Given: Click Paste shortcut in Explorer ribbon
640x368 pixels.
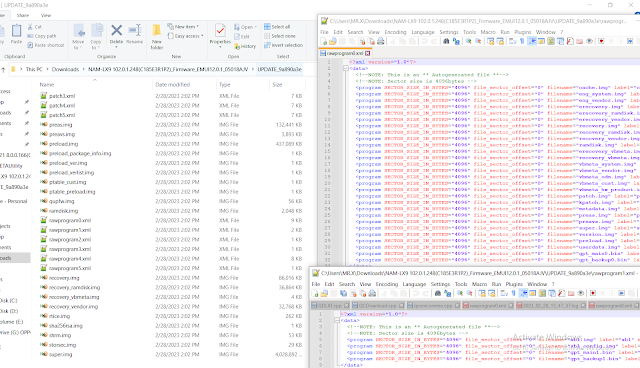Looking at the screenshot, I should [x=46, y=45].
